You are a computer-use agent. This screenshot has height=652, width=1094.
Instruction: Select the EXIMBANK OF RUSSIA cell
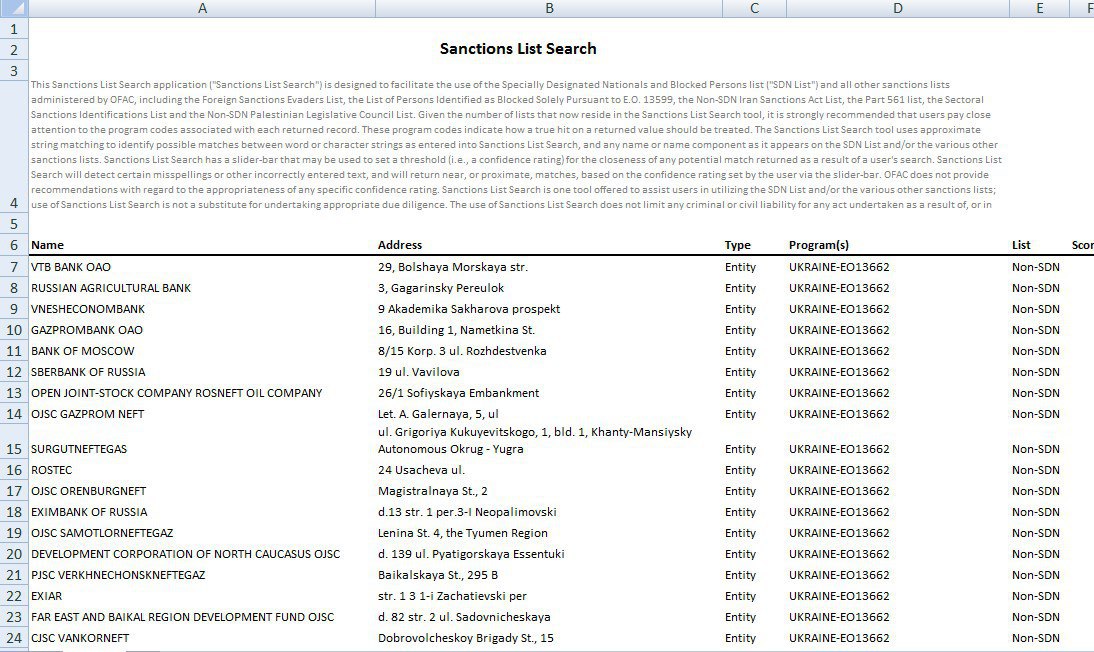click(202, 512)
